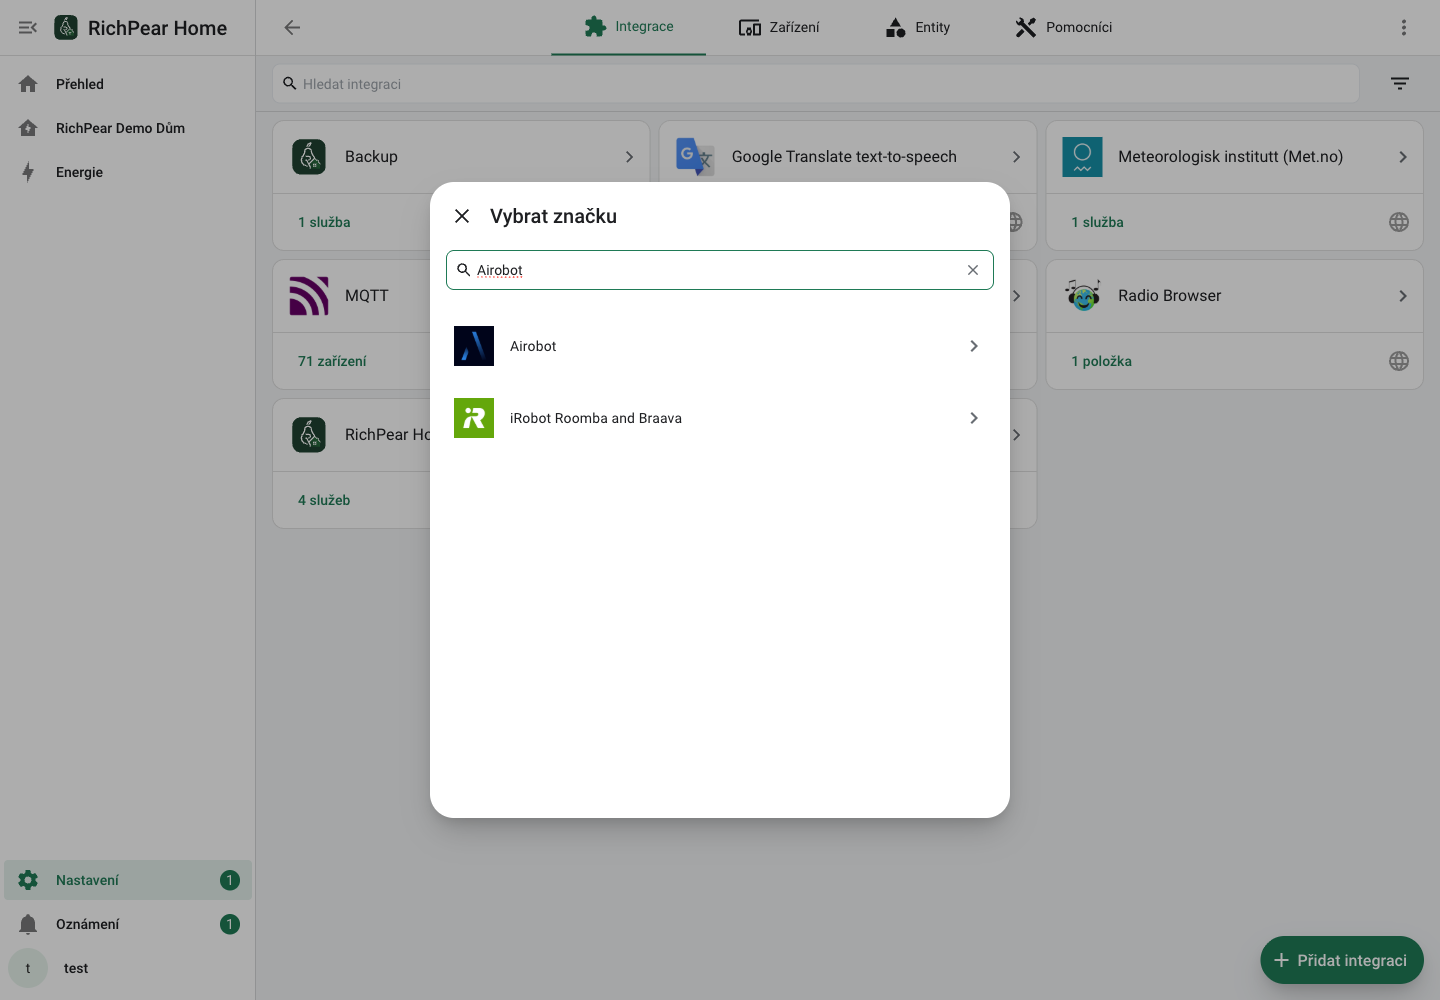Open the three-dot overflow menu
1440x1000 pixels.
pos(1404,28)
